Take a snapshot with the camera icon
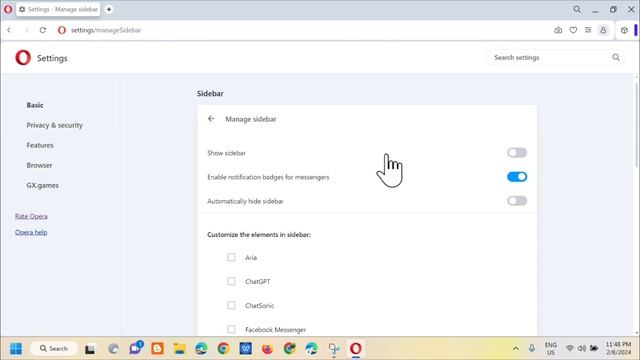This screenshot has width=640, height=360. [x=558, y=30]
